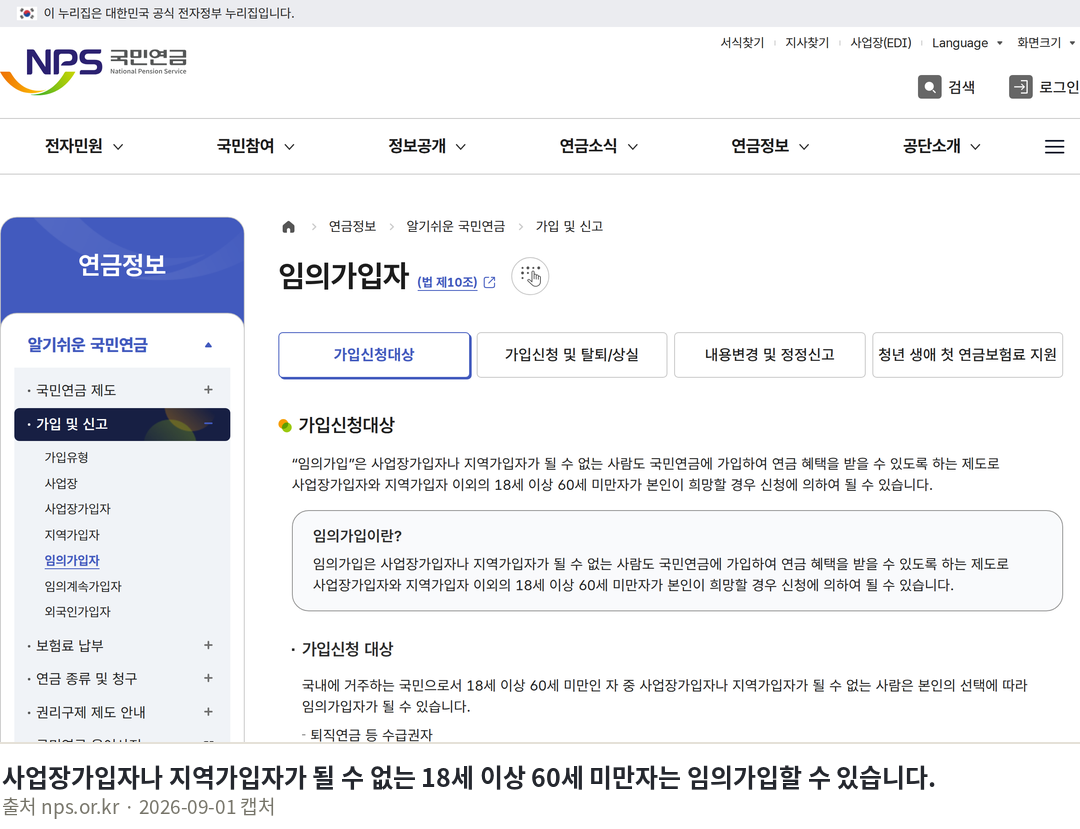Click 알기쉬운 국민연금 in breadcrumb

coord(455,227)
